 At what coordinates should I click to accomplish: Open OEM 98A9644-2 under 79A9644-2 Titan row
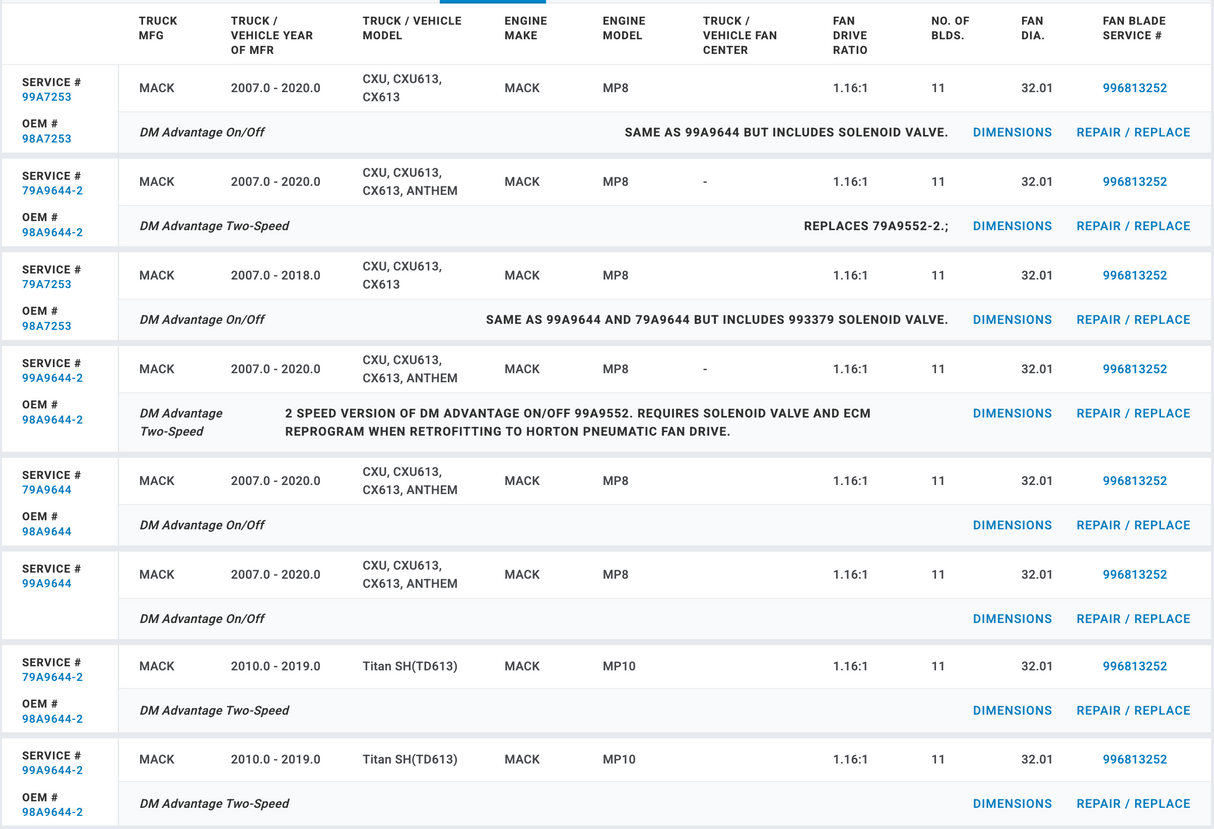(53, 719)
